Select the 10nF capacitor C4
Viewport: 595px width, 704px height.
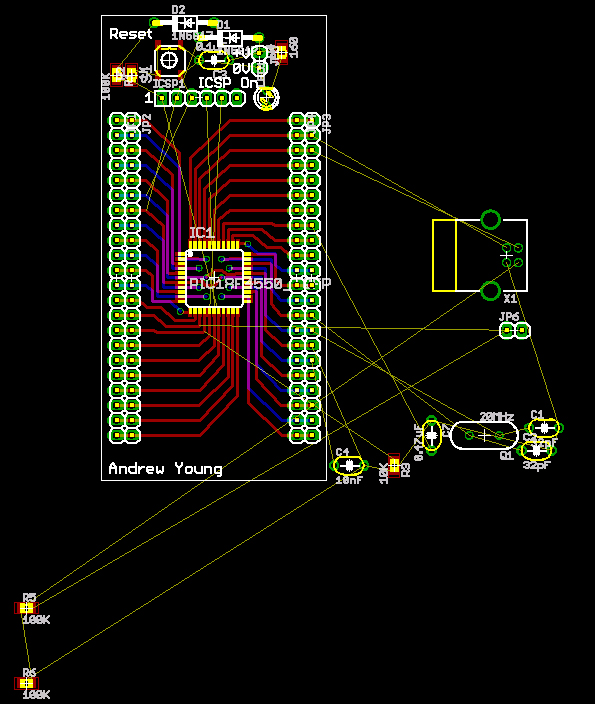tap(349, 466)
